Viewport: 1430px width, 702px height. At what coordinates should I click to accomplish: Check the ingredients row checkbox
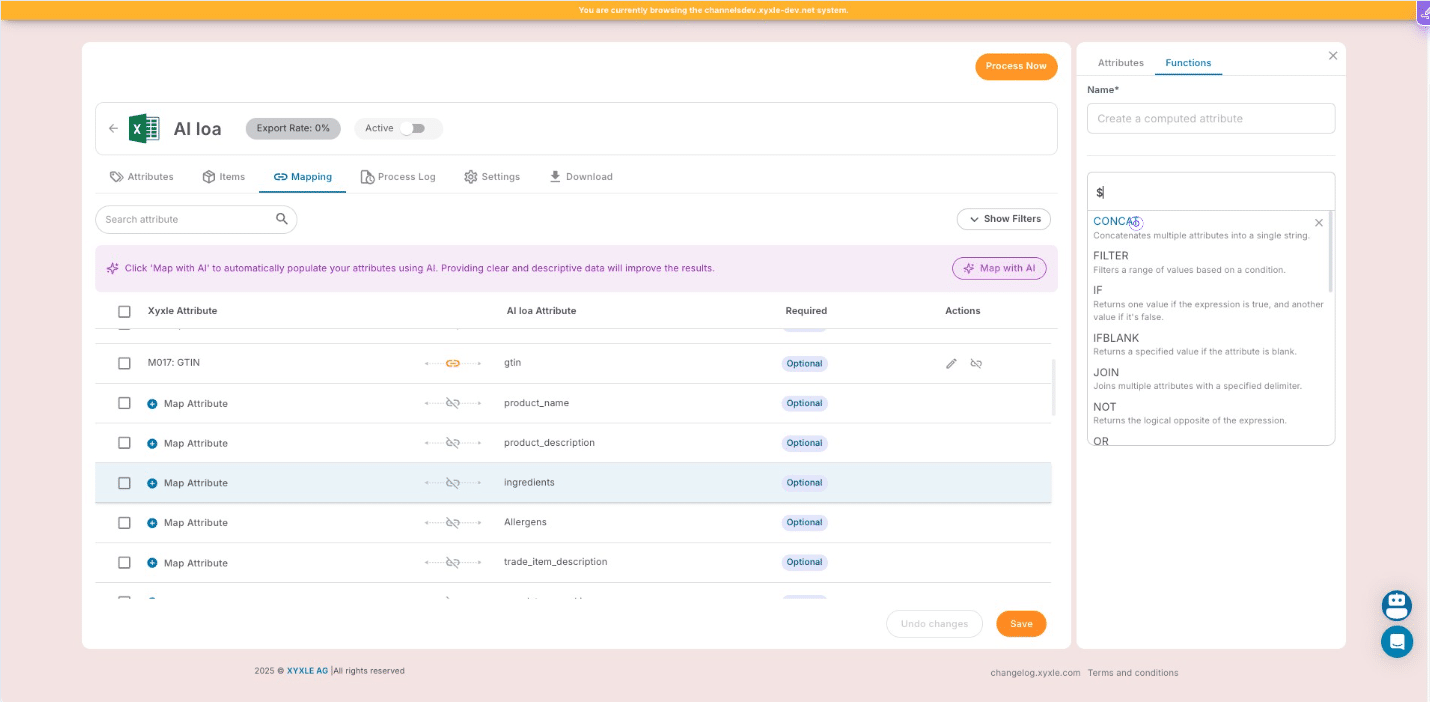click(x=124, y=483)
